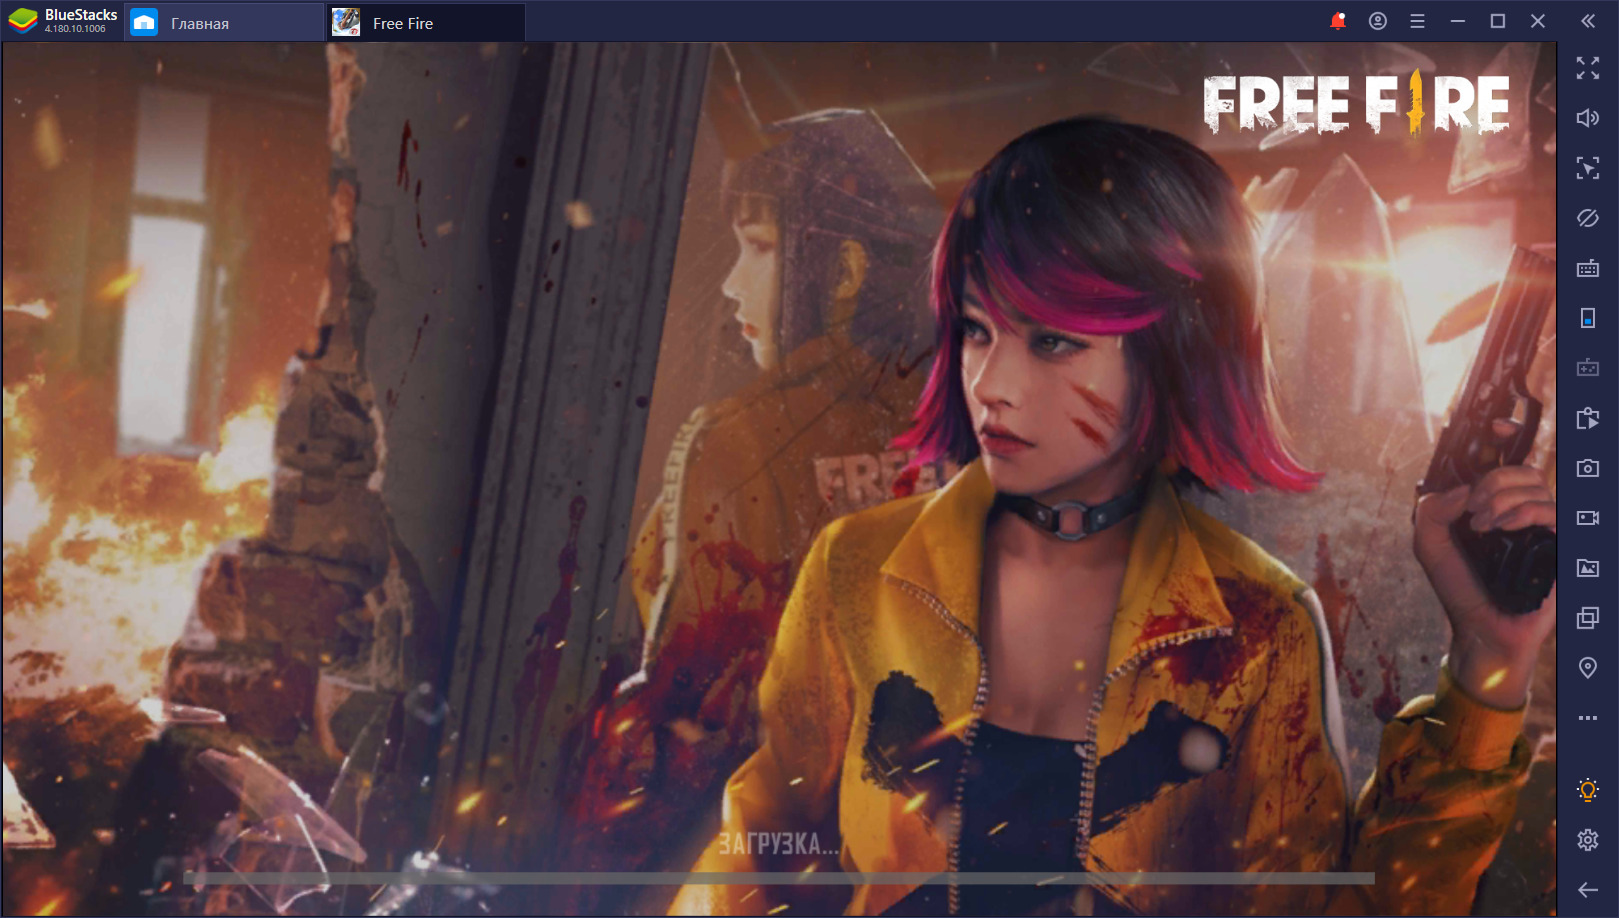The height and width of the screenshot is (918, 1619).
Task: Switch to the Главная tab
Action: [224, 22]
